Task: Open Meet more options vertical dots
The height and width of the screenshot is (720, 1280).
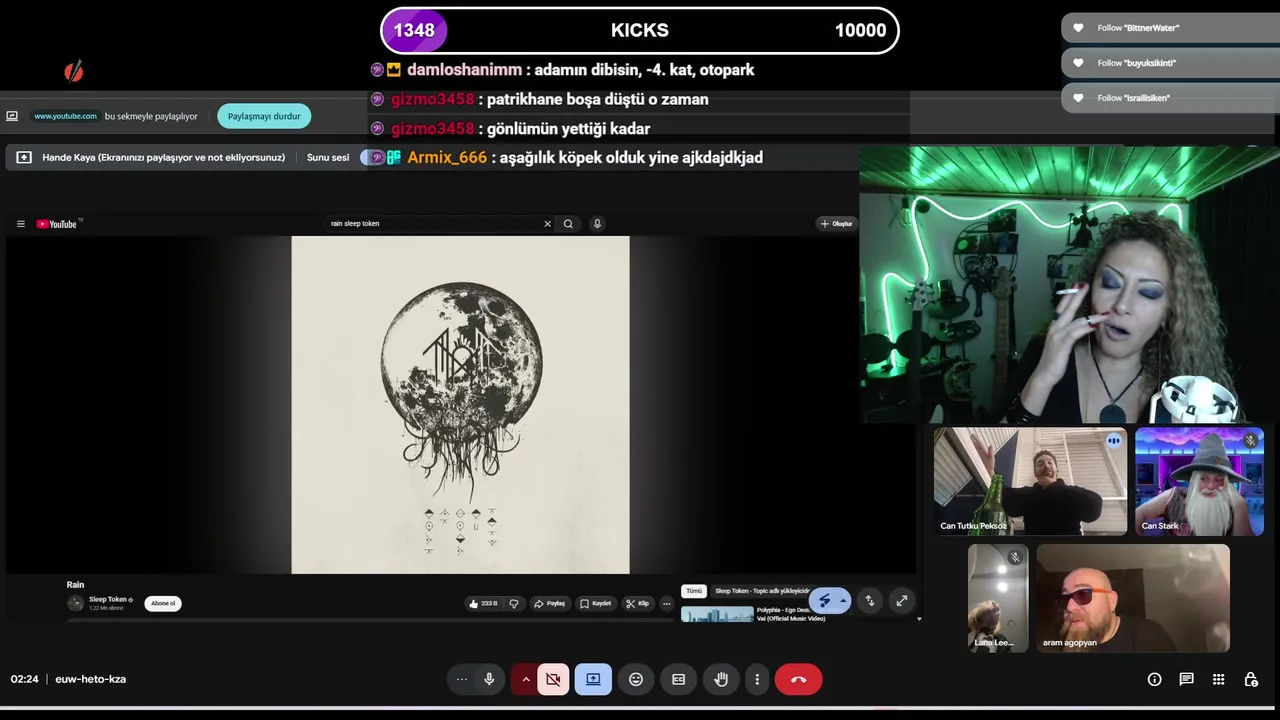Action: pos(757,679)
